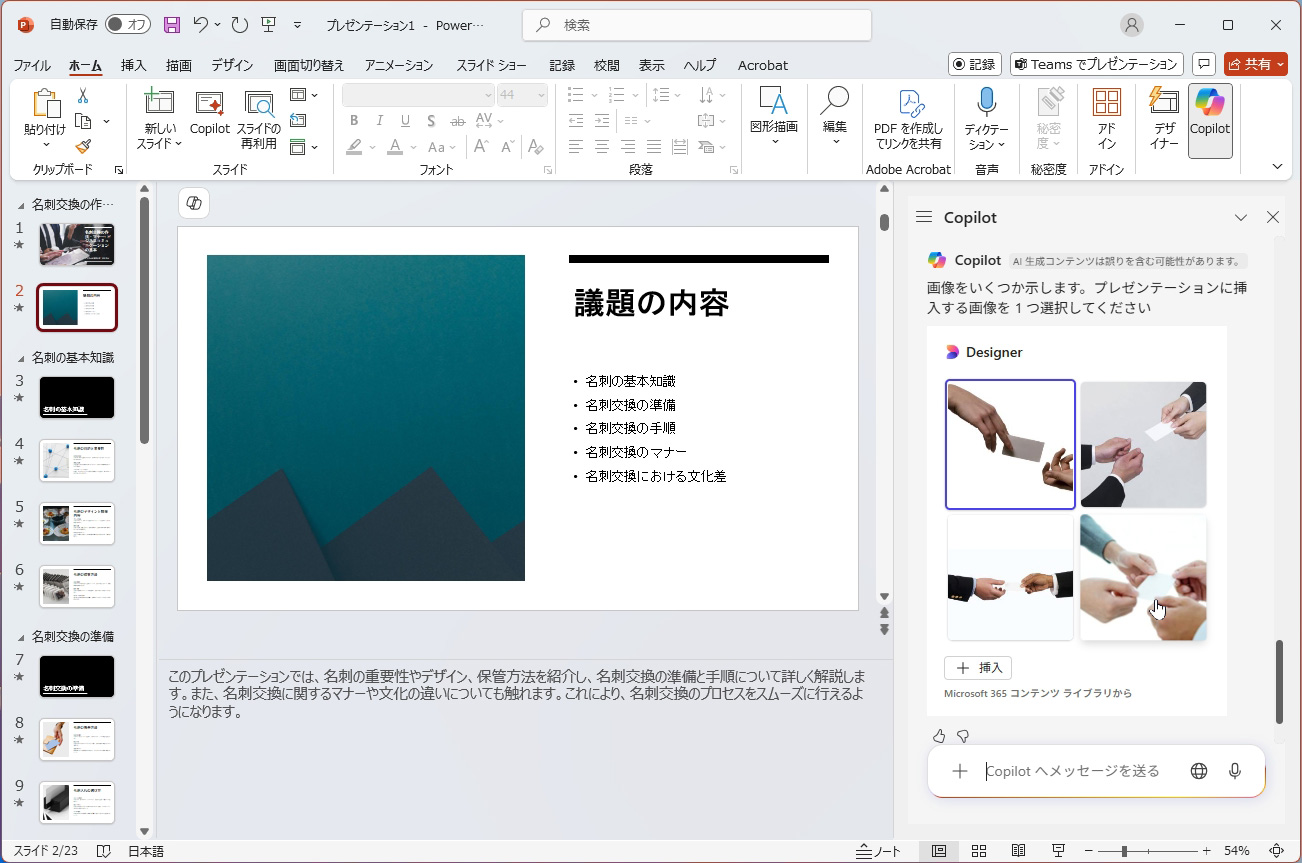This screenshot has width=1302, height=863.
Task: Click the Format Painter brush icon
Action: click(x=83, y=147)
